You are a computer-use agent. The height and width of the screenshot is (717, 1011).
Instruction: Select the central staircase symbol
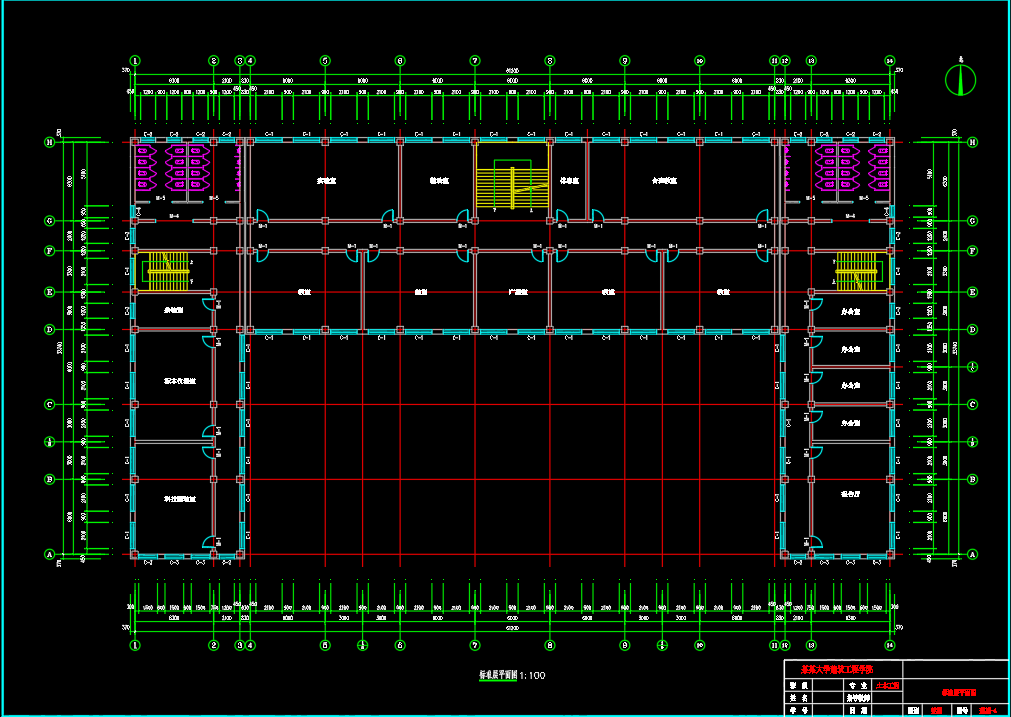[512, 185]
